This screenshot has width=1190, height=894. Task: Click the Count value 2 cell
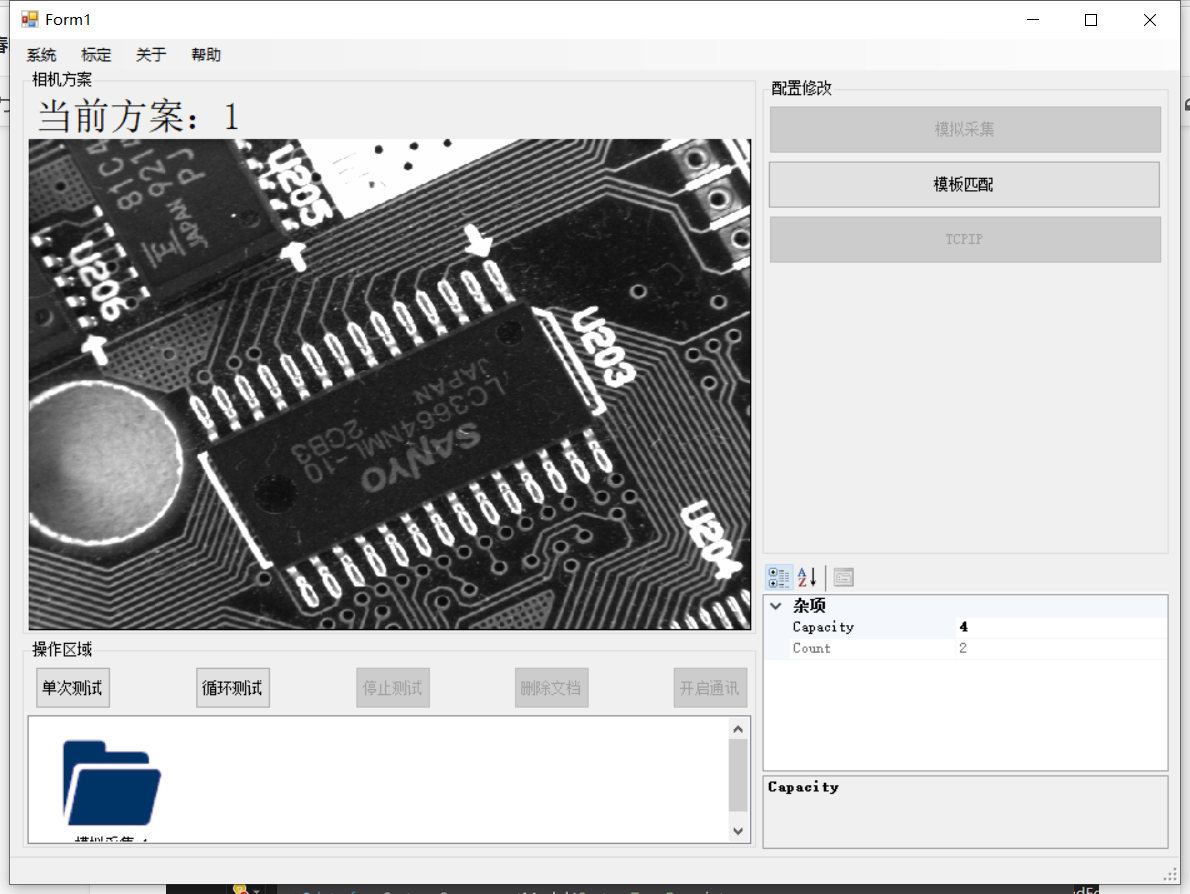pyautogui.click(x=1061, y=648)
